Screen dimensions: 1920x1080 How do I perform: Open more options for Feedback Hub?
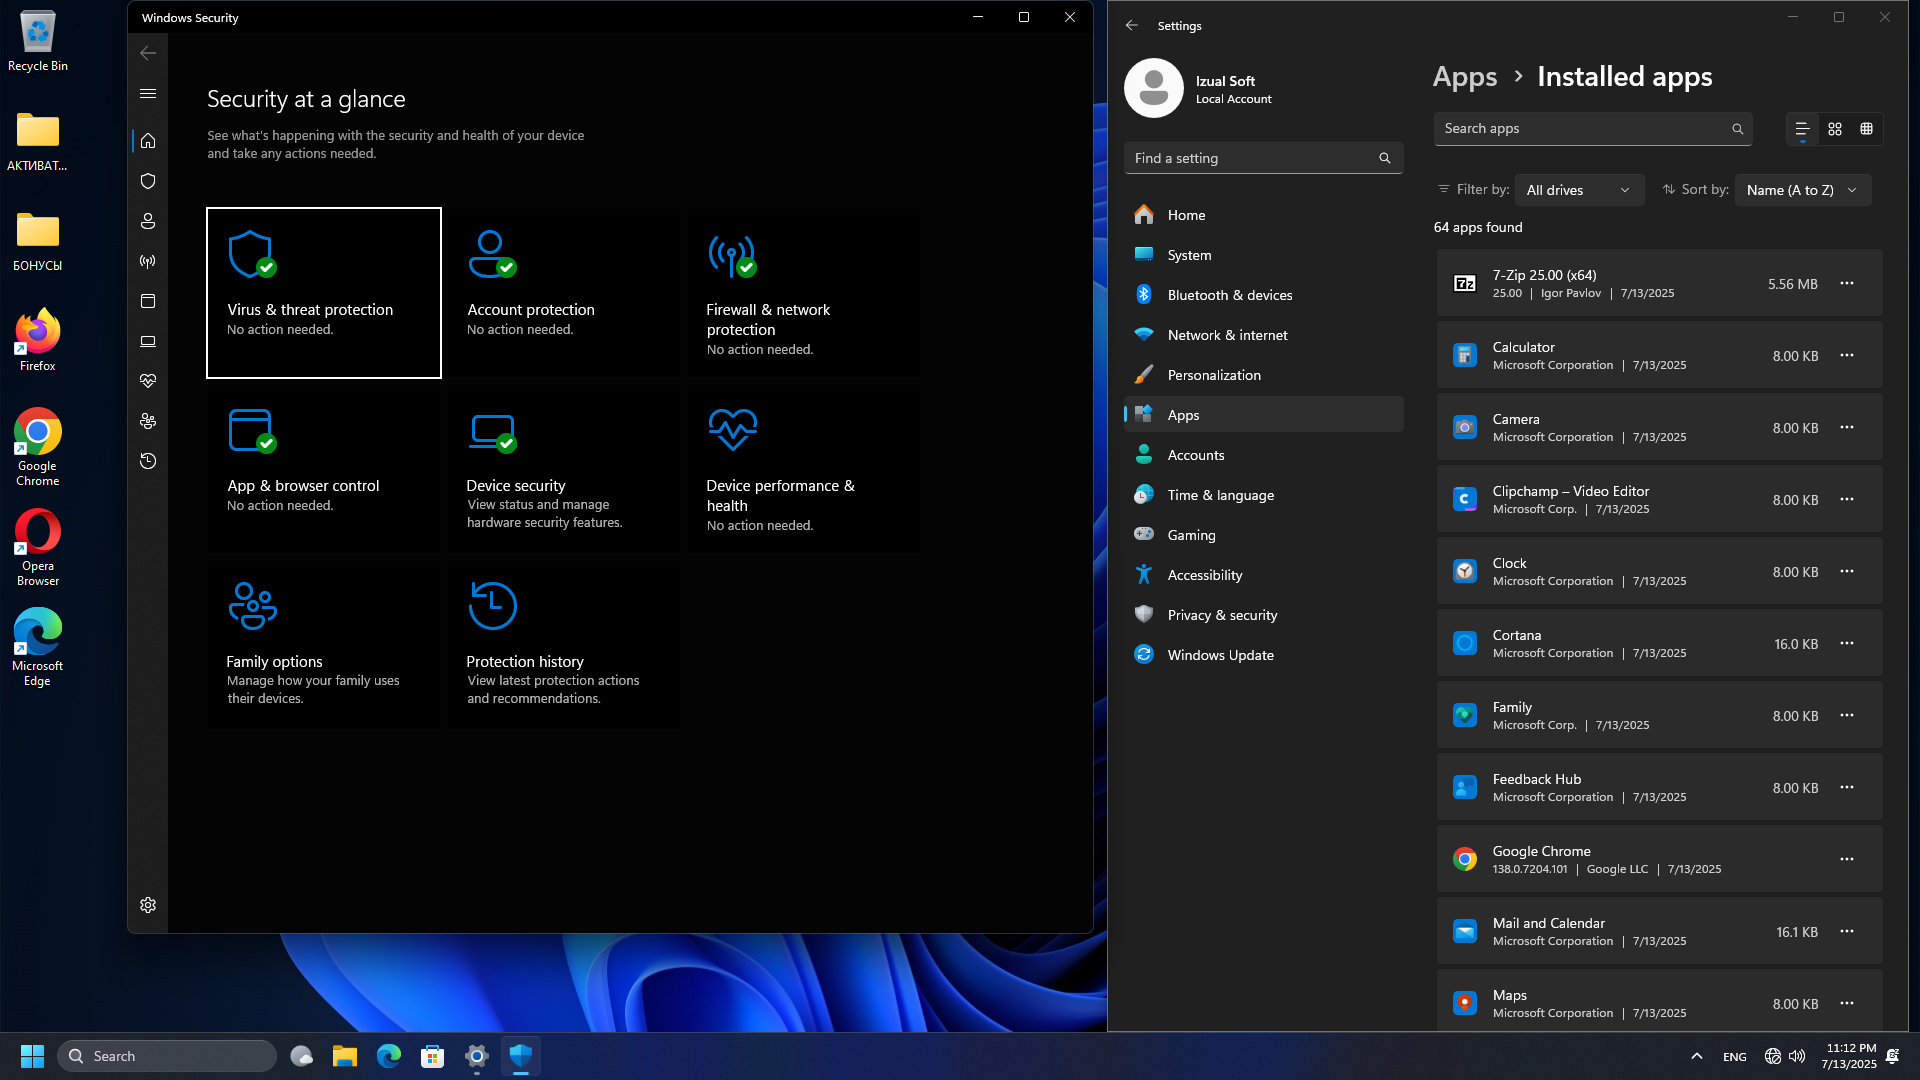pos(1847,788)
